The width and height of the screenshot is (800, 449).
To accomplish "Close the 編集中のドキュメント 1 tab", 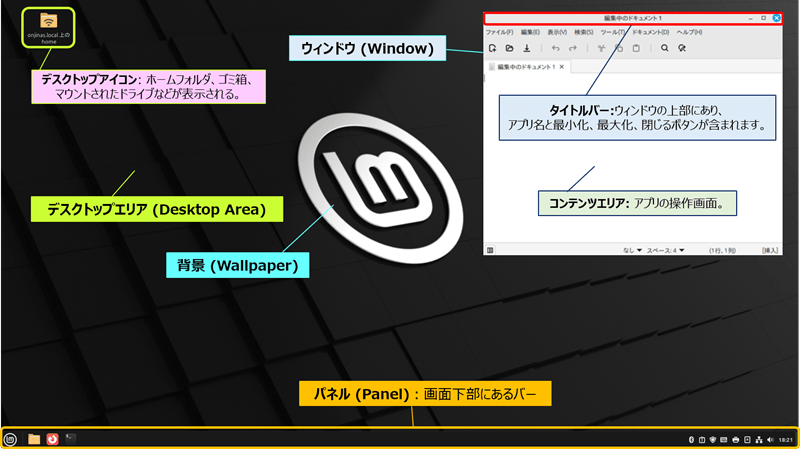I will coord(562,67).
